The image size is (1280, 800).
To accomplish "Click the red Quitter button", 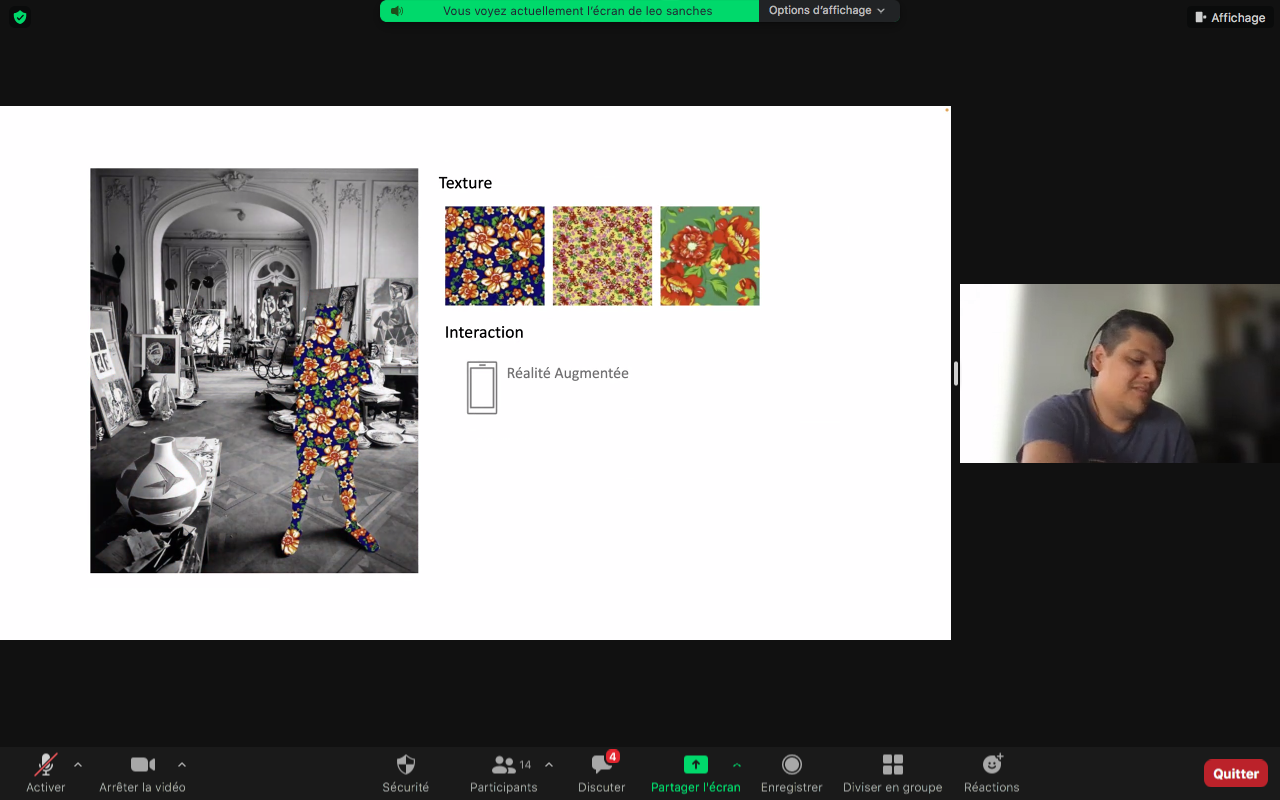I will click(1235, 773).
